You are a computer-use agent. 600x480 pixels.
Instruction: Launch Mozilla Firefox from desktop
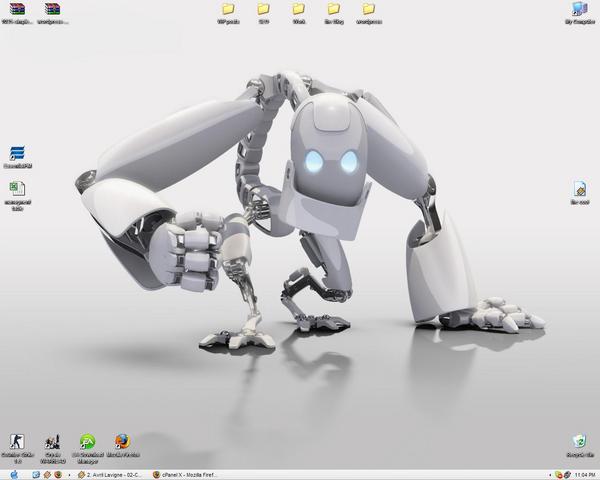click(x=122, y=446)
